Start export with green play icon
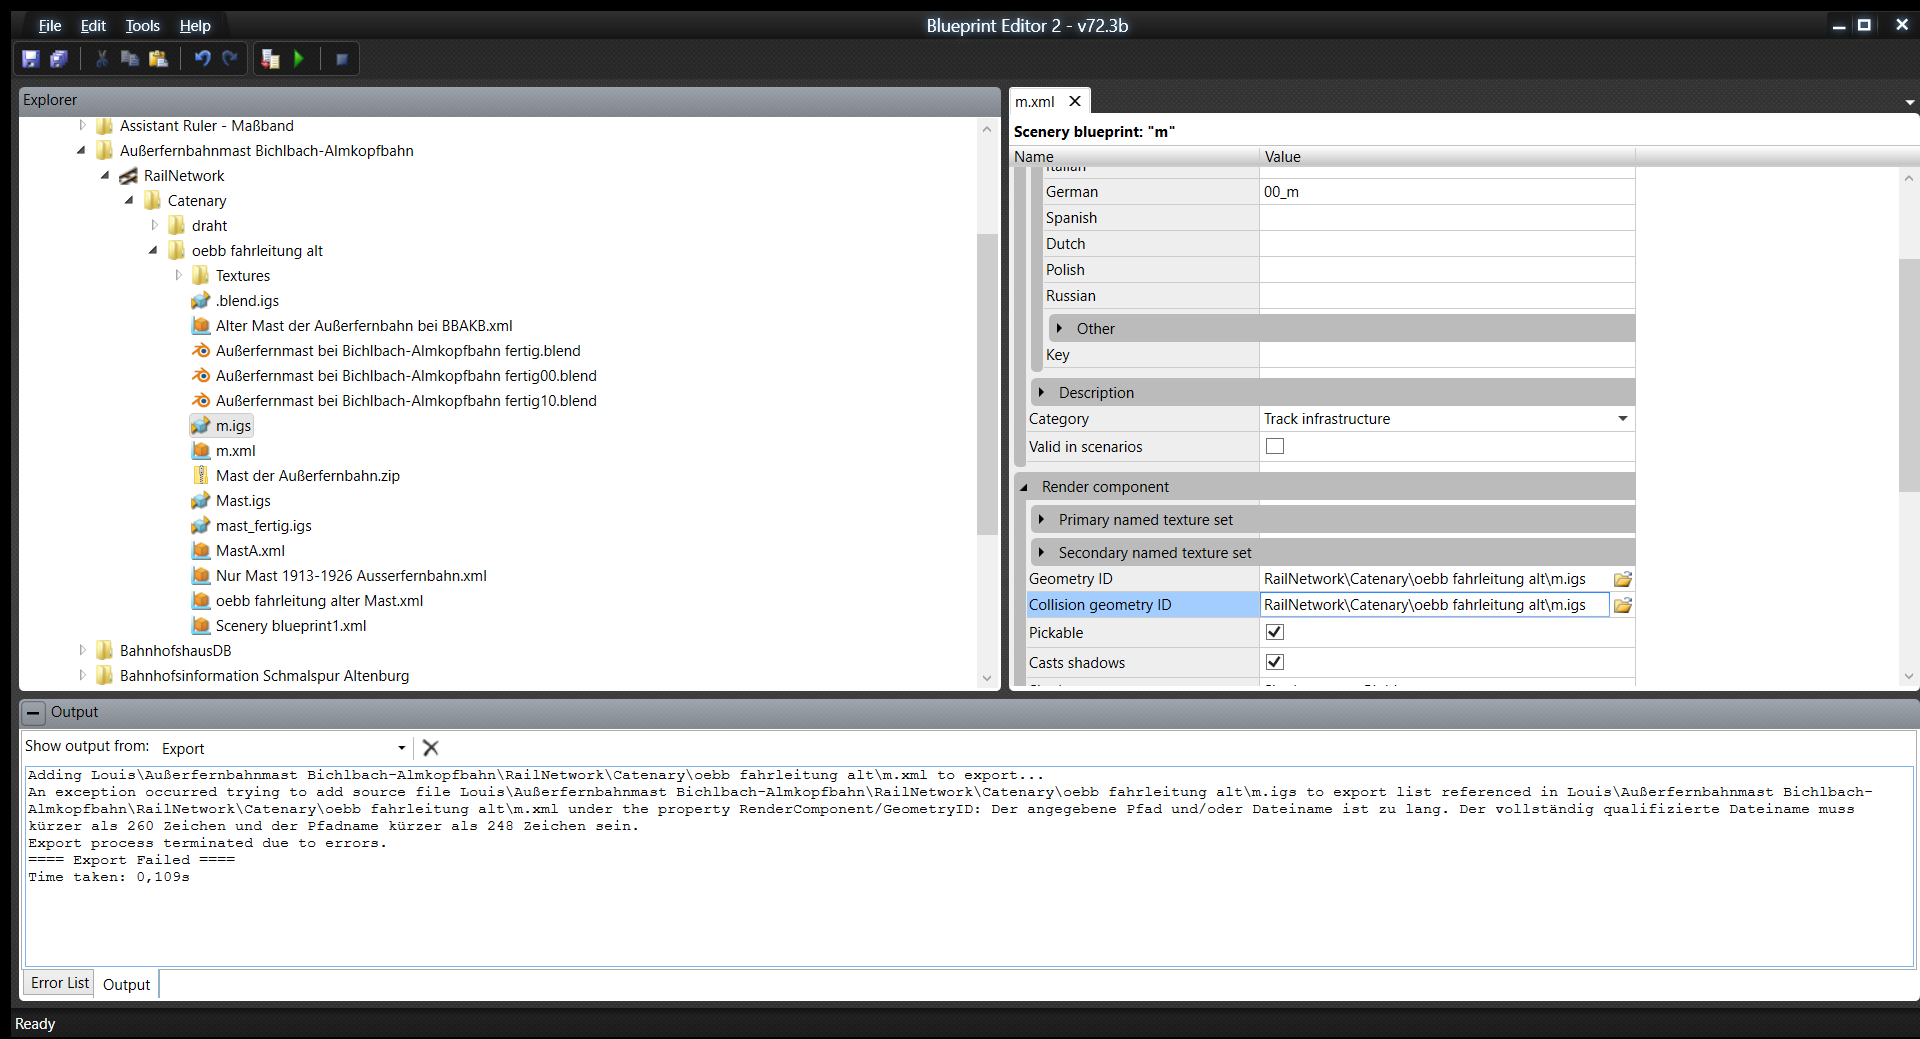The width and height of the screenshot is (1920, 1039). tap(298, 59)
